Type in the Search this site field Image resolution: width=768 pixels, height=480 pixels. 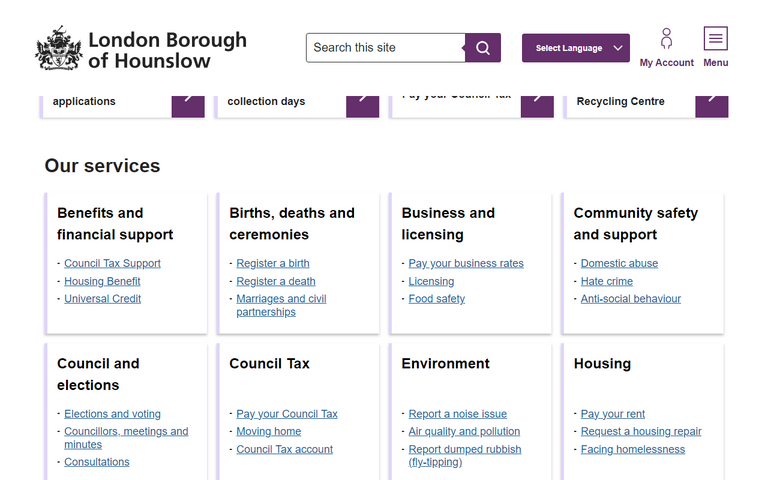tap(385, 48)
